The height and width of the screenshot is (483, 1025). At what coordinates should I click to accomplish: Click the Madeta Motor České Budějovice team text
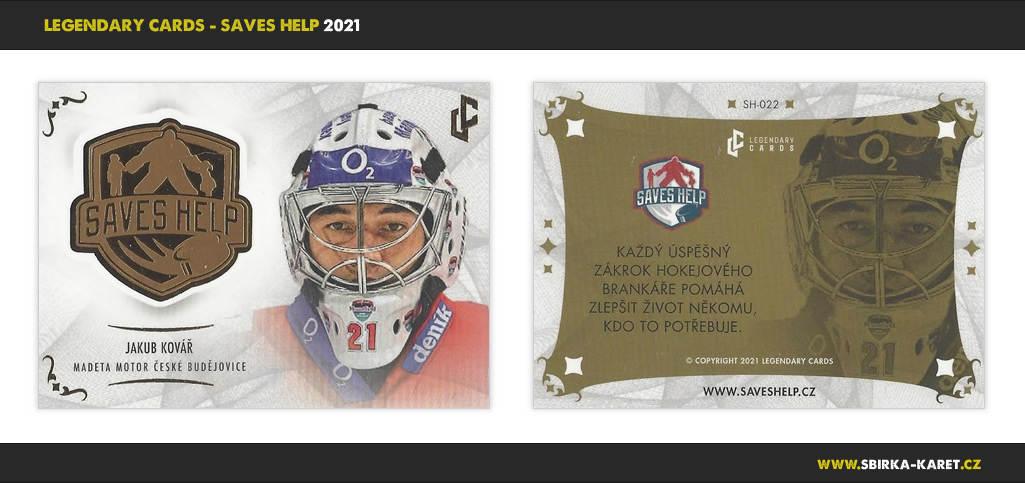pos(160,367)
